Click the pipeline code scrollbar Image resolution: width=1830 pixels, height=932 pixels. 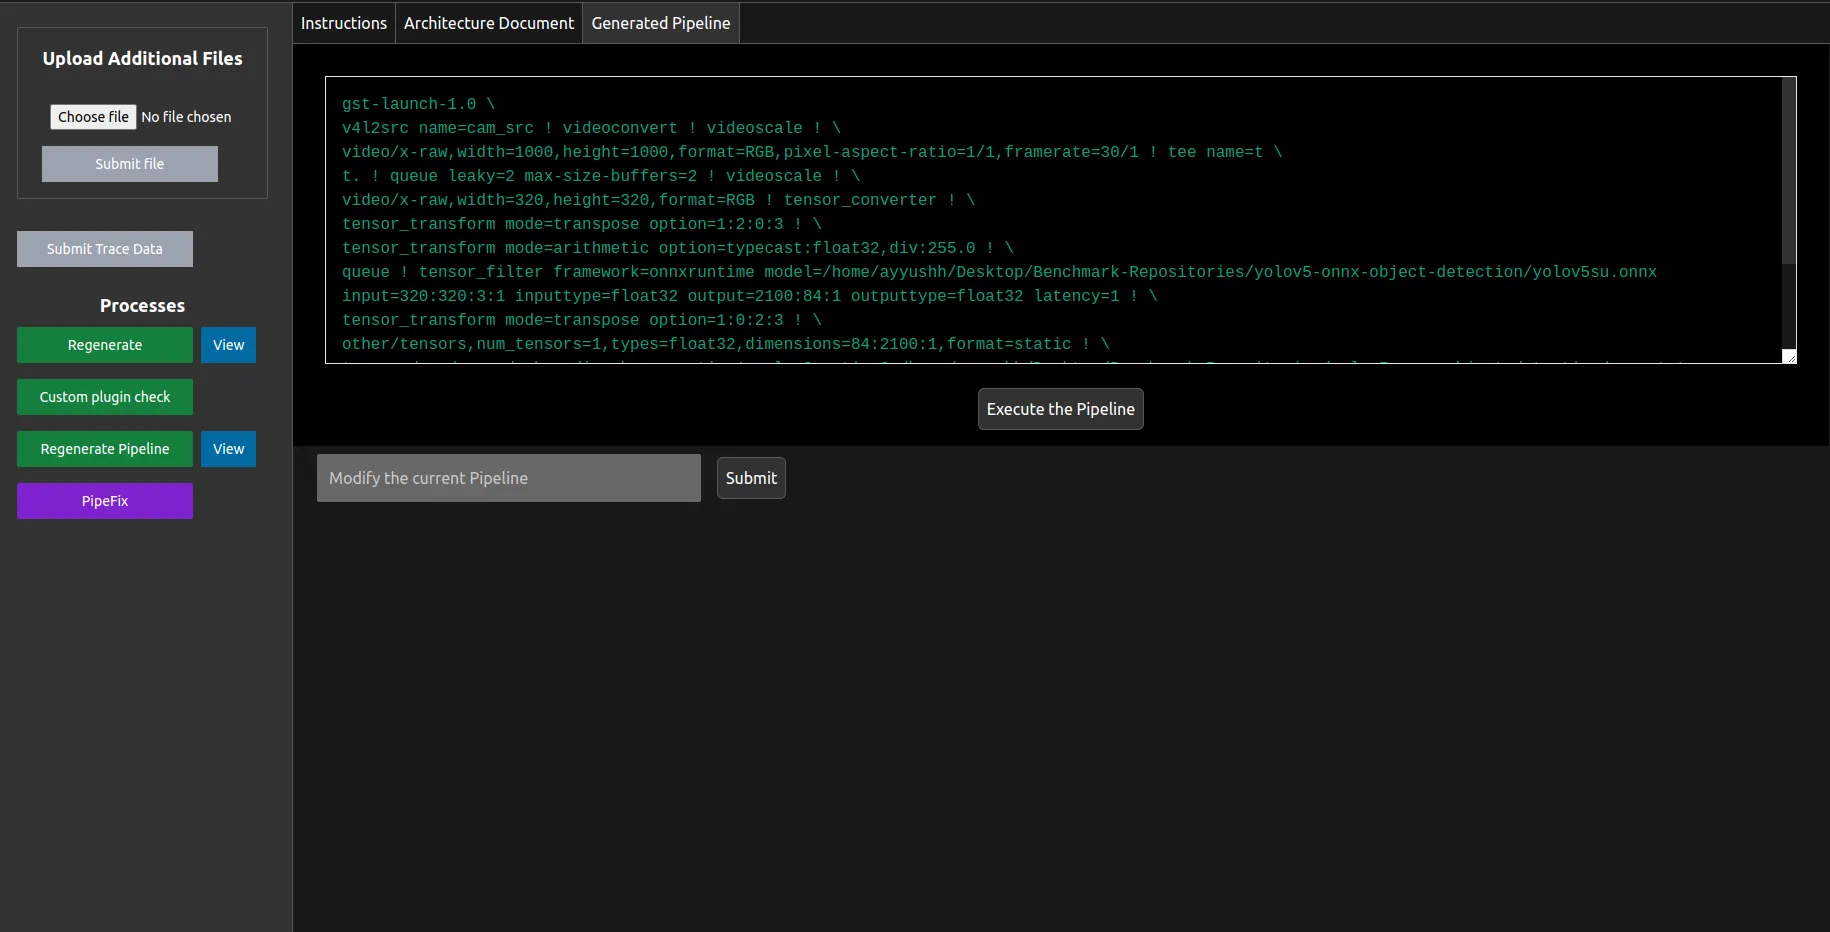pos(1789,170)
